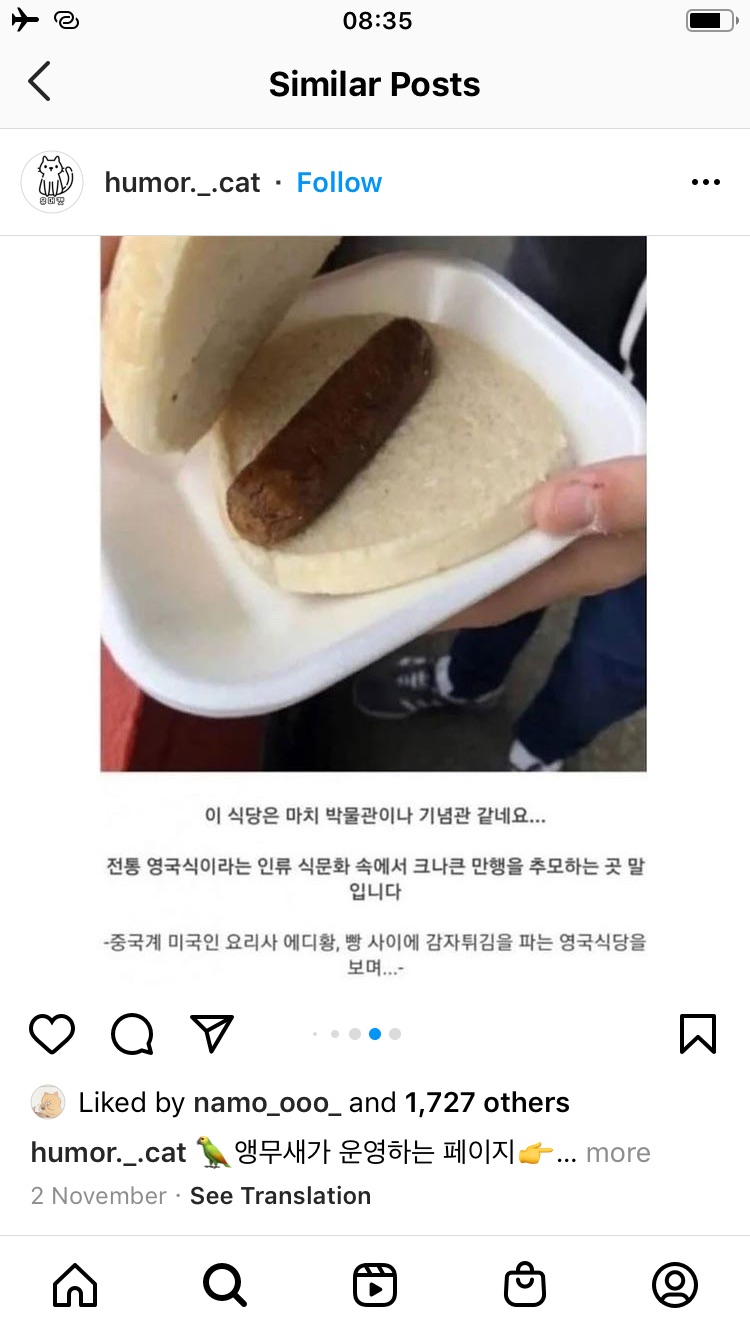Like the post with the heart icon
The height and width of the screenshot is (1334, 750).
point(52,1034)
